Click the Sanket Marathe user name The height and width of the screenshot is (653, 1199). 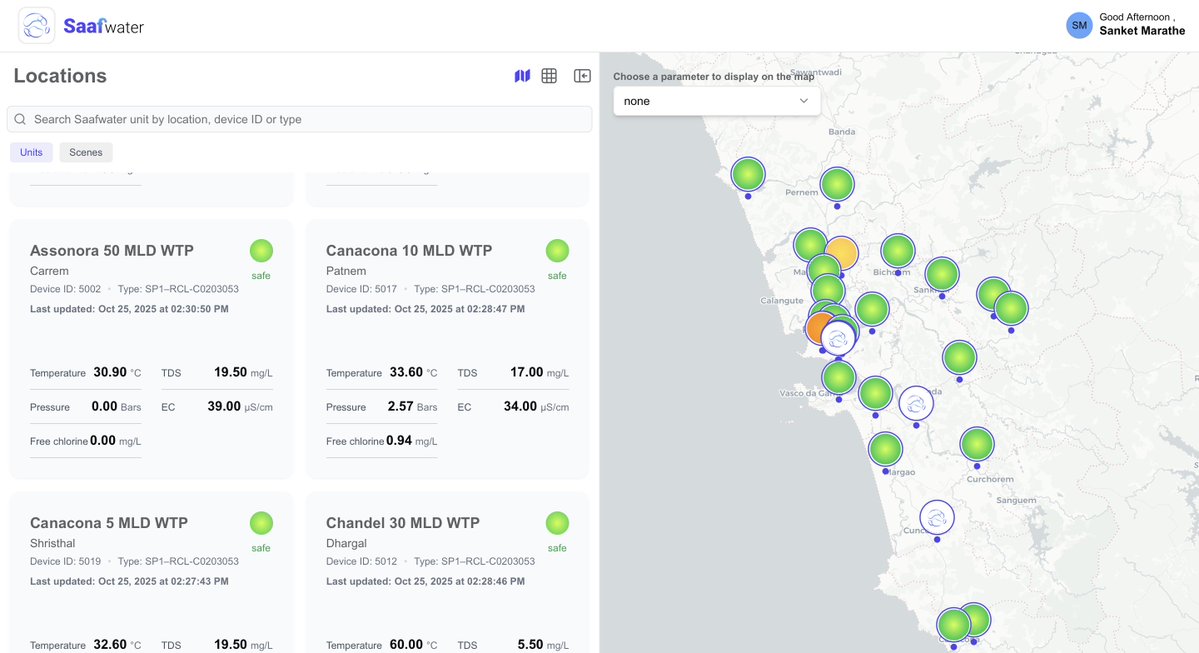point(1142,31)
